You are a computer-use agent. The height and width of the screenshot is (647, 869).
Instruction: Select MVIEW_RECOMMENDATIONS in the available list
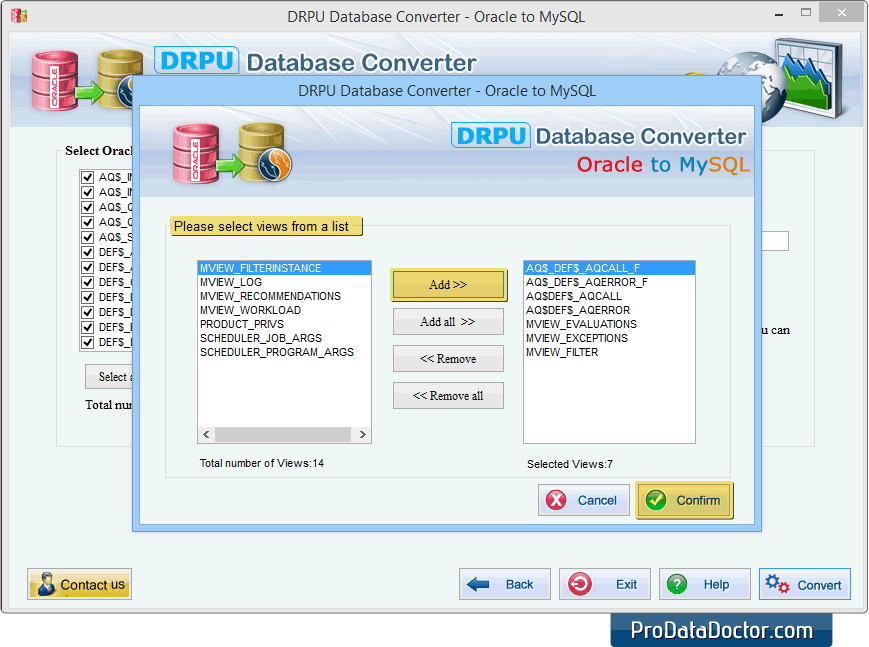[x=284, y=296]
